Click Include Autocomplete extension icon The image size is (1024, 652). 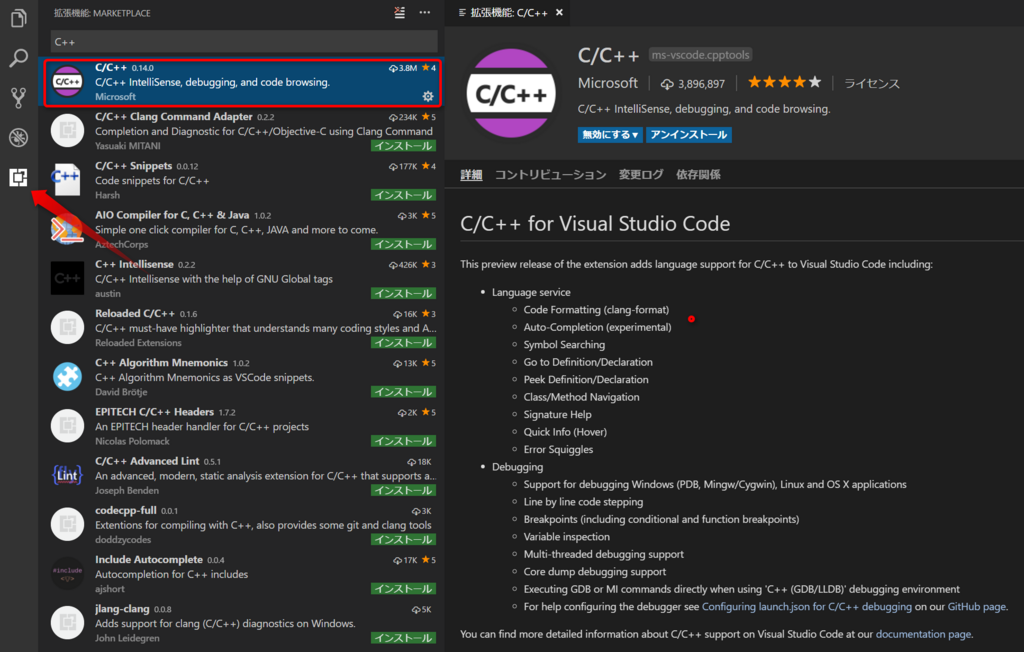coord(67,574)
